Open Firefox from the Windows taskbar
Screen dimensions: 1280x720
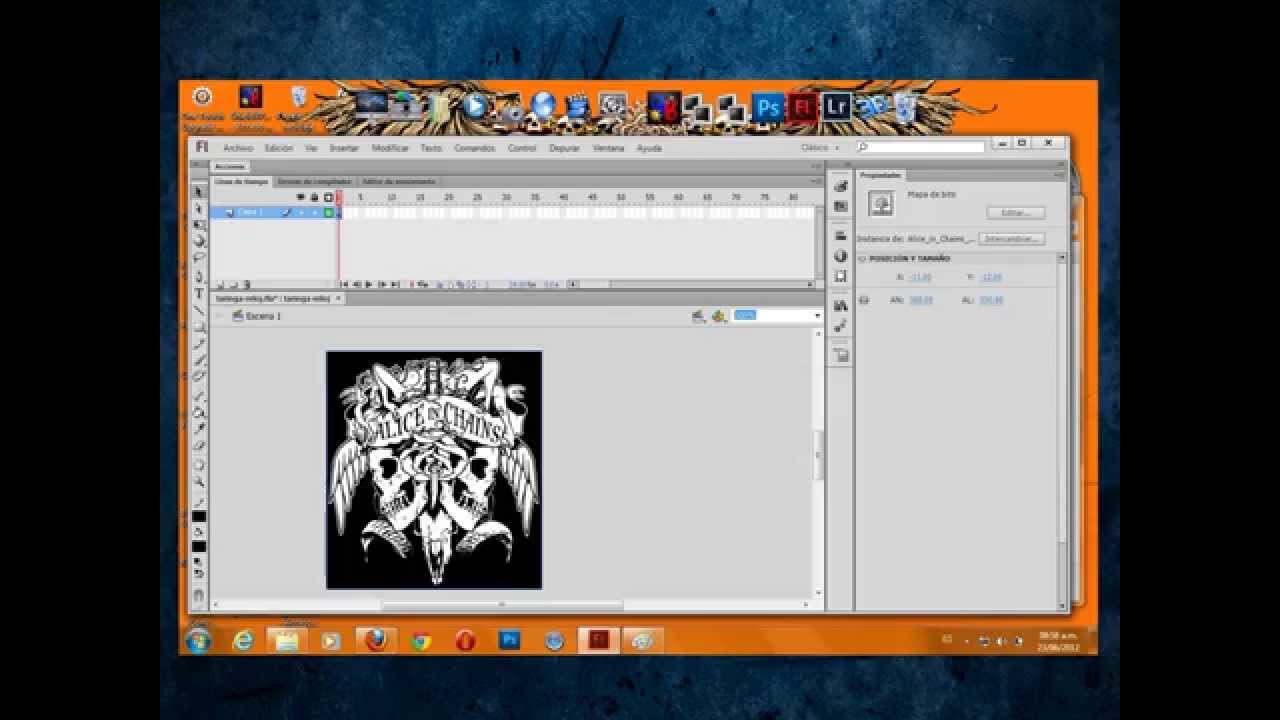[x=376, y=640]
